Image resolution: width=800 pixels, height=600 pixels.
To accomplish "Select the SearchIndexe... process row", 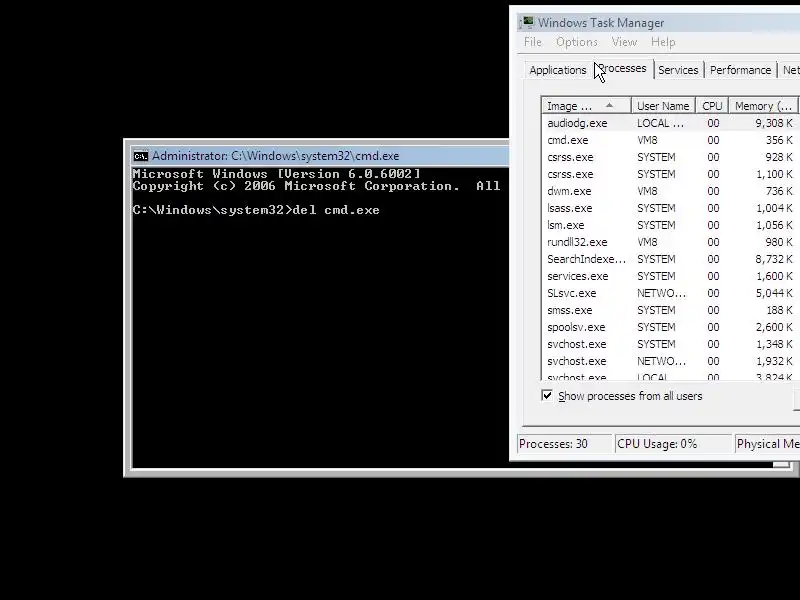I will click(670, 259).
